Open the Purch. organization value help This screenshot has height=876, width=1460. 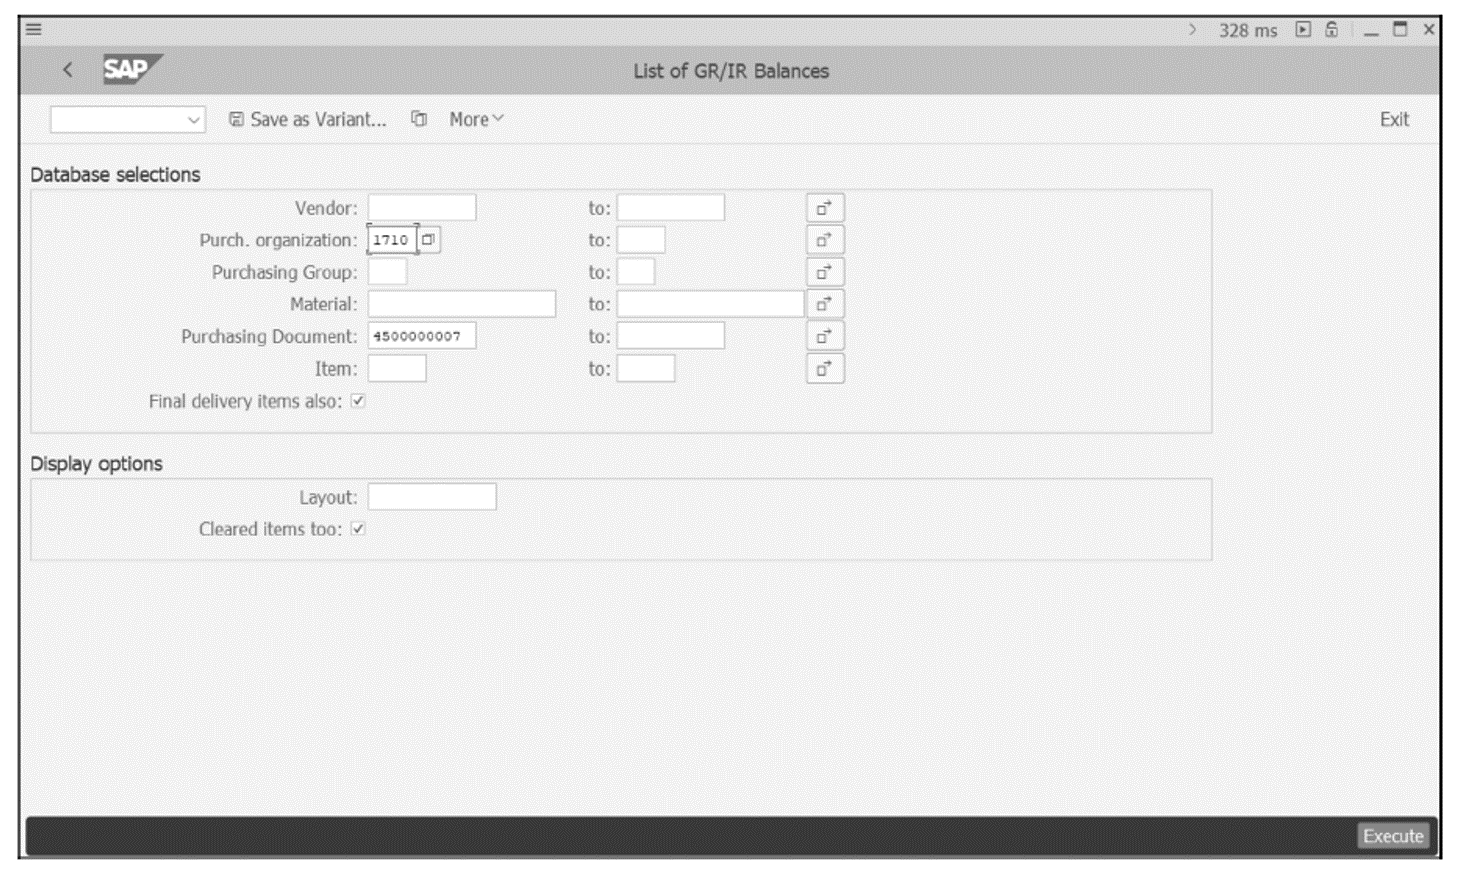coord(430,239)
